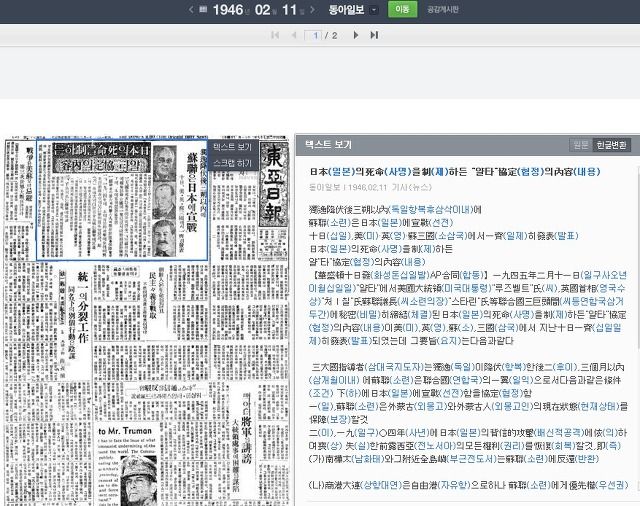640x506 pixels.
Task: Go to the next page
Action: 356,35
